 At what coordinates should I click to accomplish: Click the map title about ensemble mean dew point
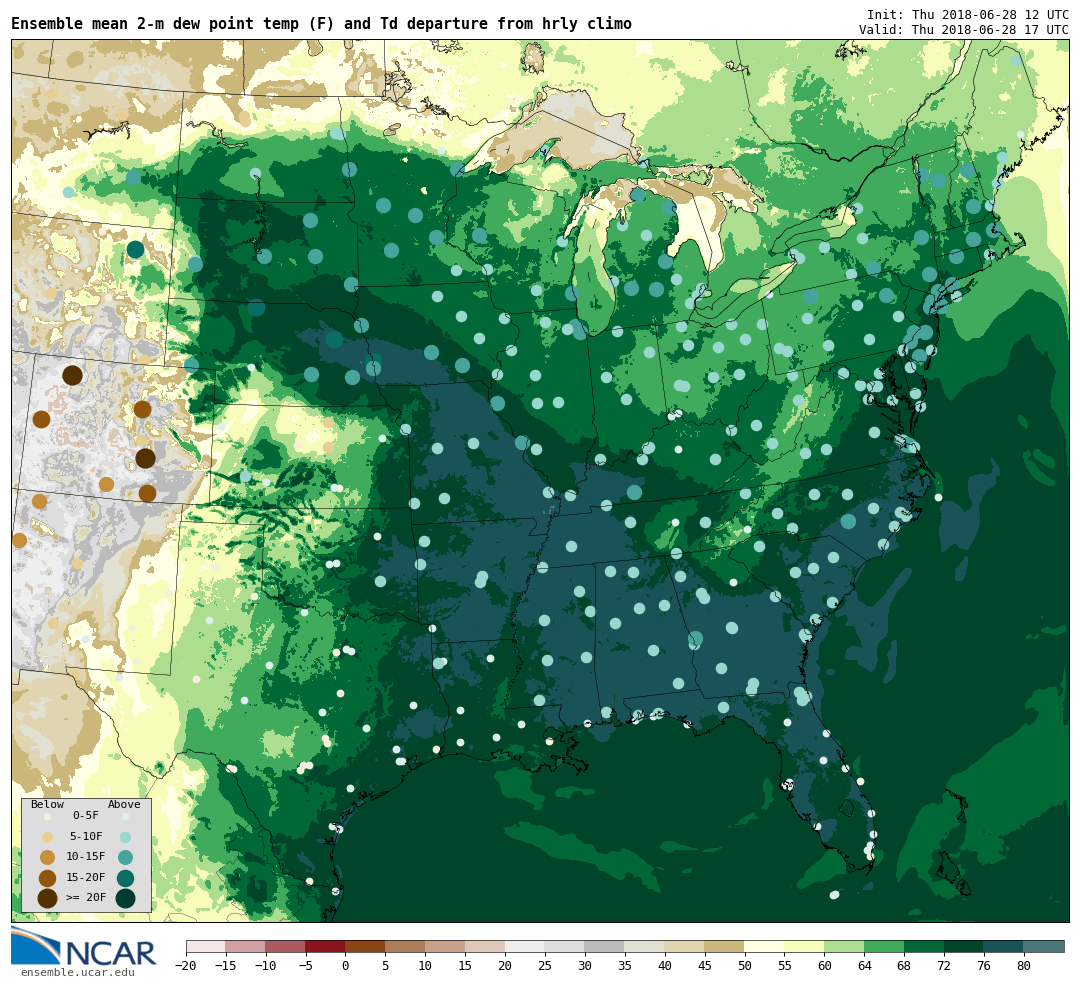click(x=321, y=24)
